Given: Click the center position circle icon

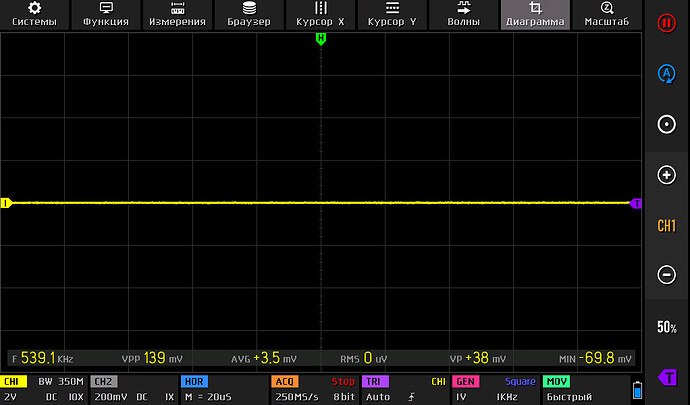Looking at the screenshot, I should pos(666,124).
